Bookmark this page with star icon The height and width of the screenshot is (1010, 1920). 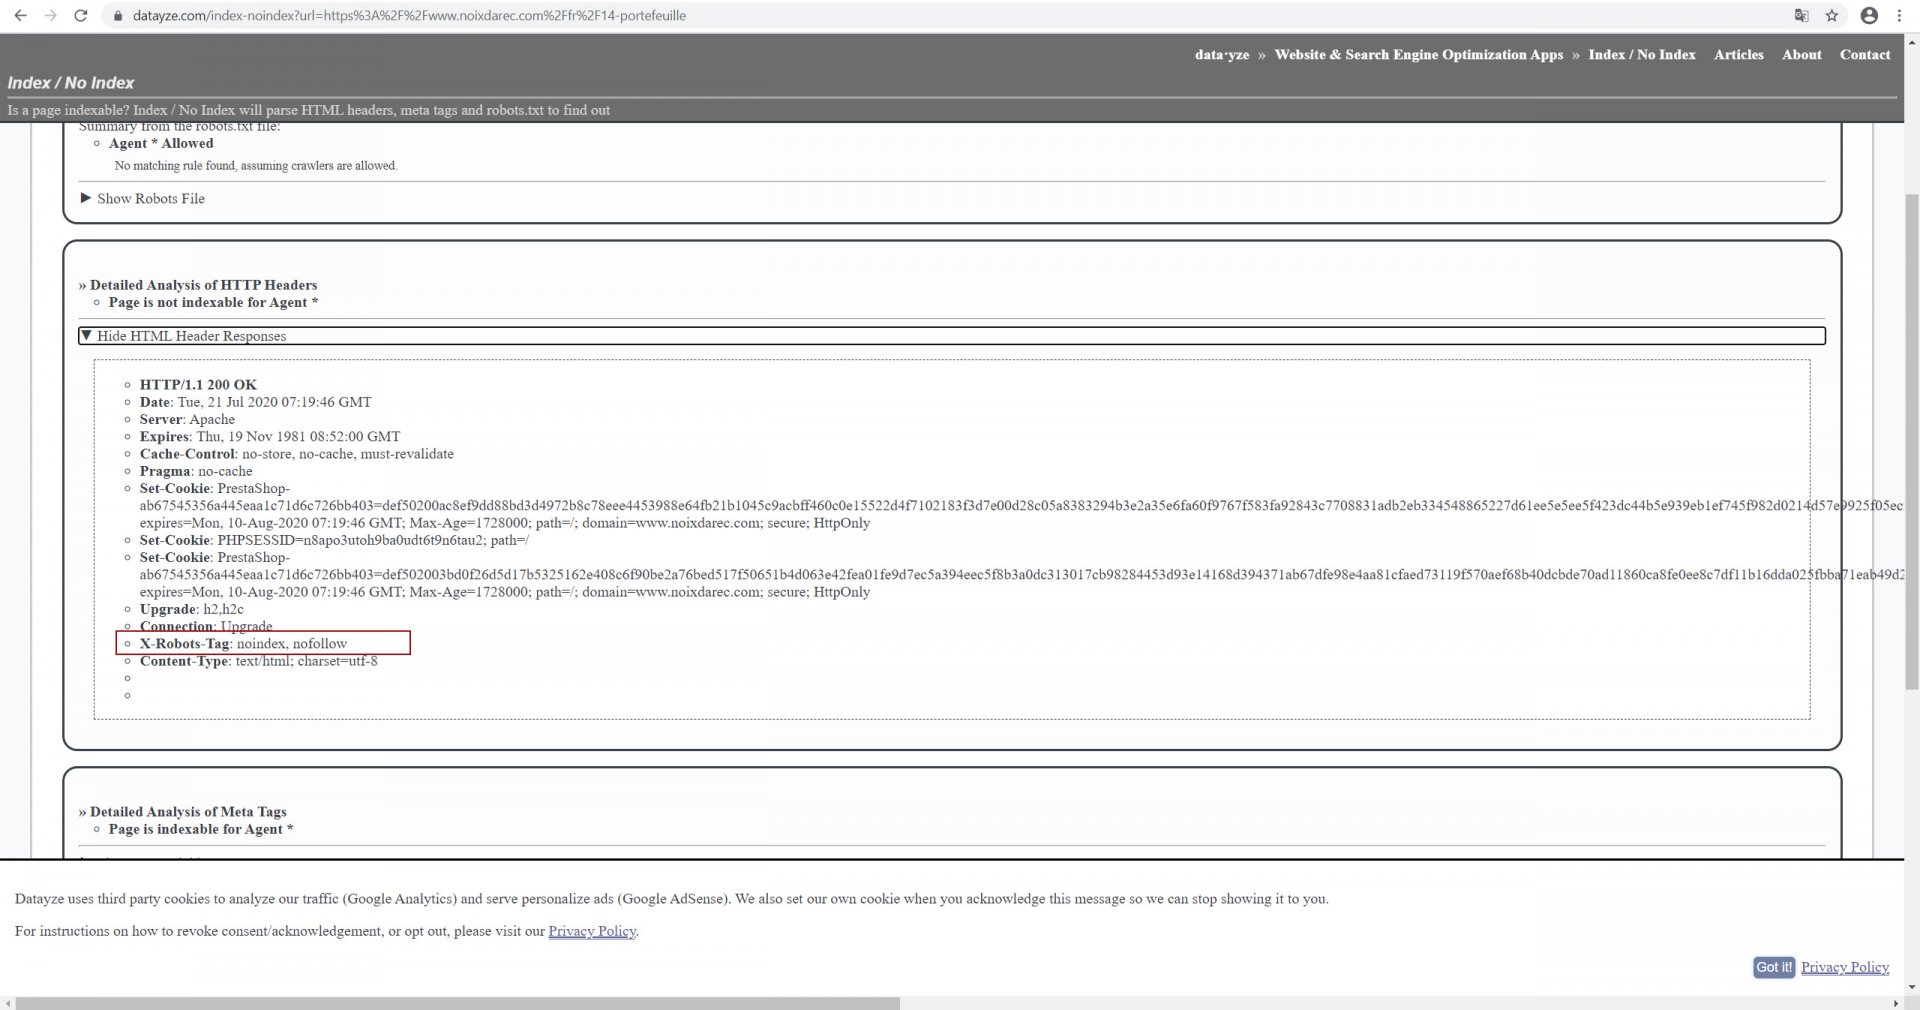(1831, 16)
